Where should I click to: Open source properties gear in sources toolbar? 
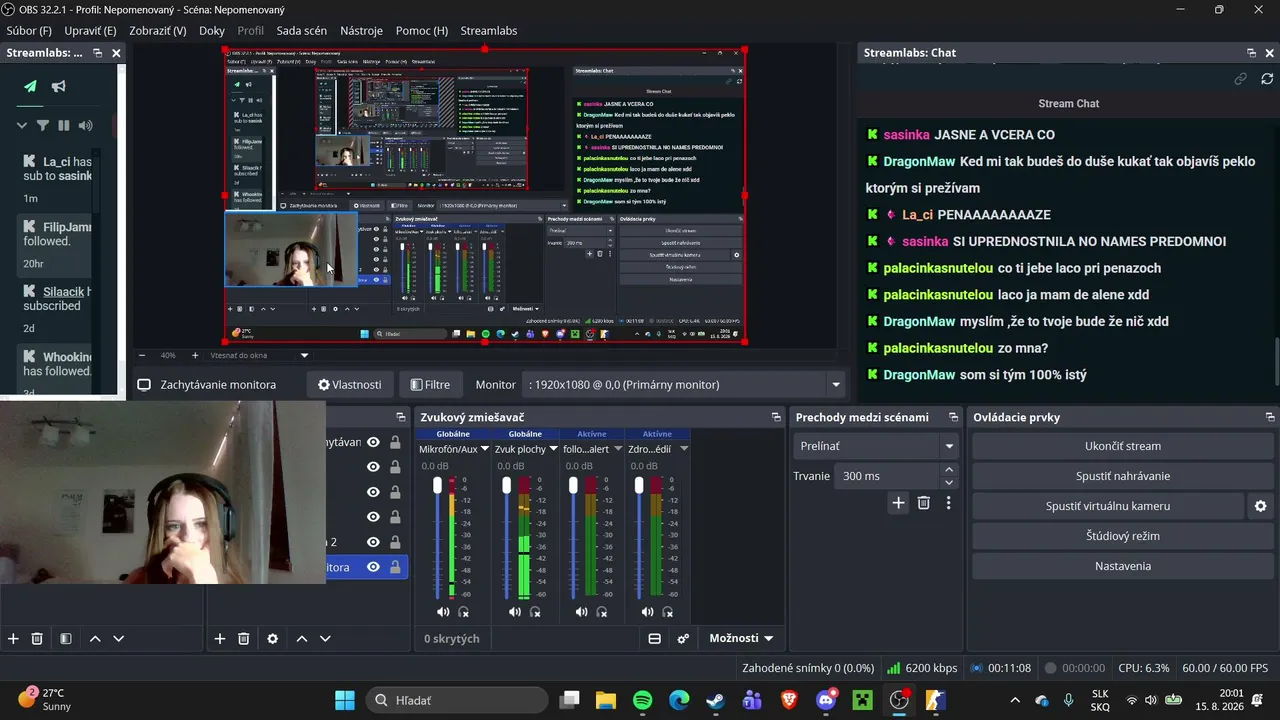(x=272, y=639)
